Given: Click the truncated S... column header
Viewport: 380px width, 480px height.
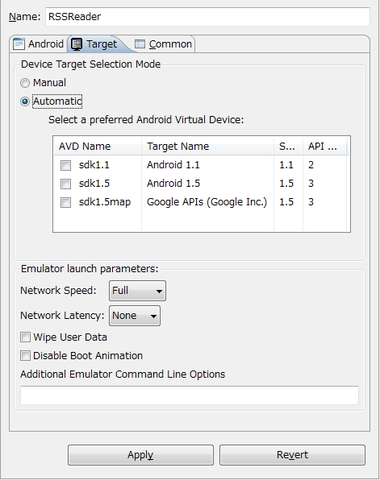Looking at the screenshot, I should point(288,146).
